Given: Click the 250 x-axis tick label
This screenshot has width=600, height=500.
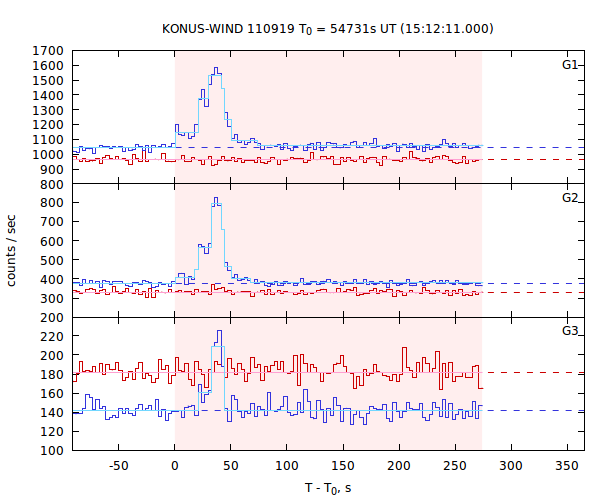Looking at the screenshot, I should (x=455, y=466).
